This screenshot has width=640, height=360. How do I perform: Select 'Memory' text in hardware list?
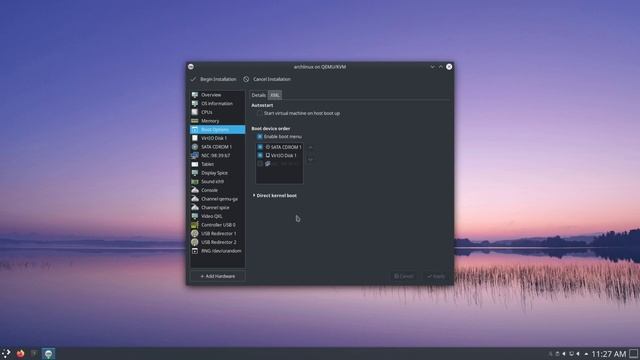pos(210,121)
